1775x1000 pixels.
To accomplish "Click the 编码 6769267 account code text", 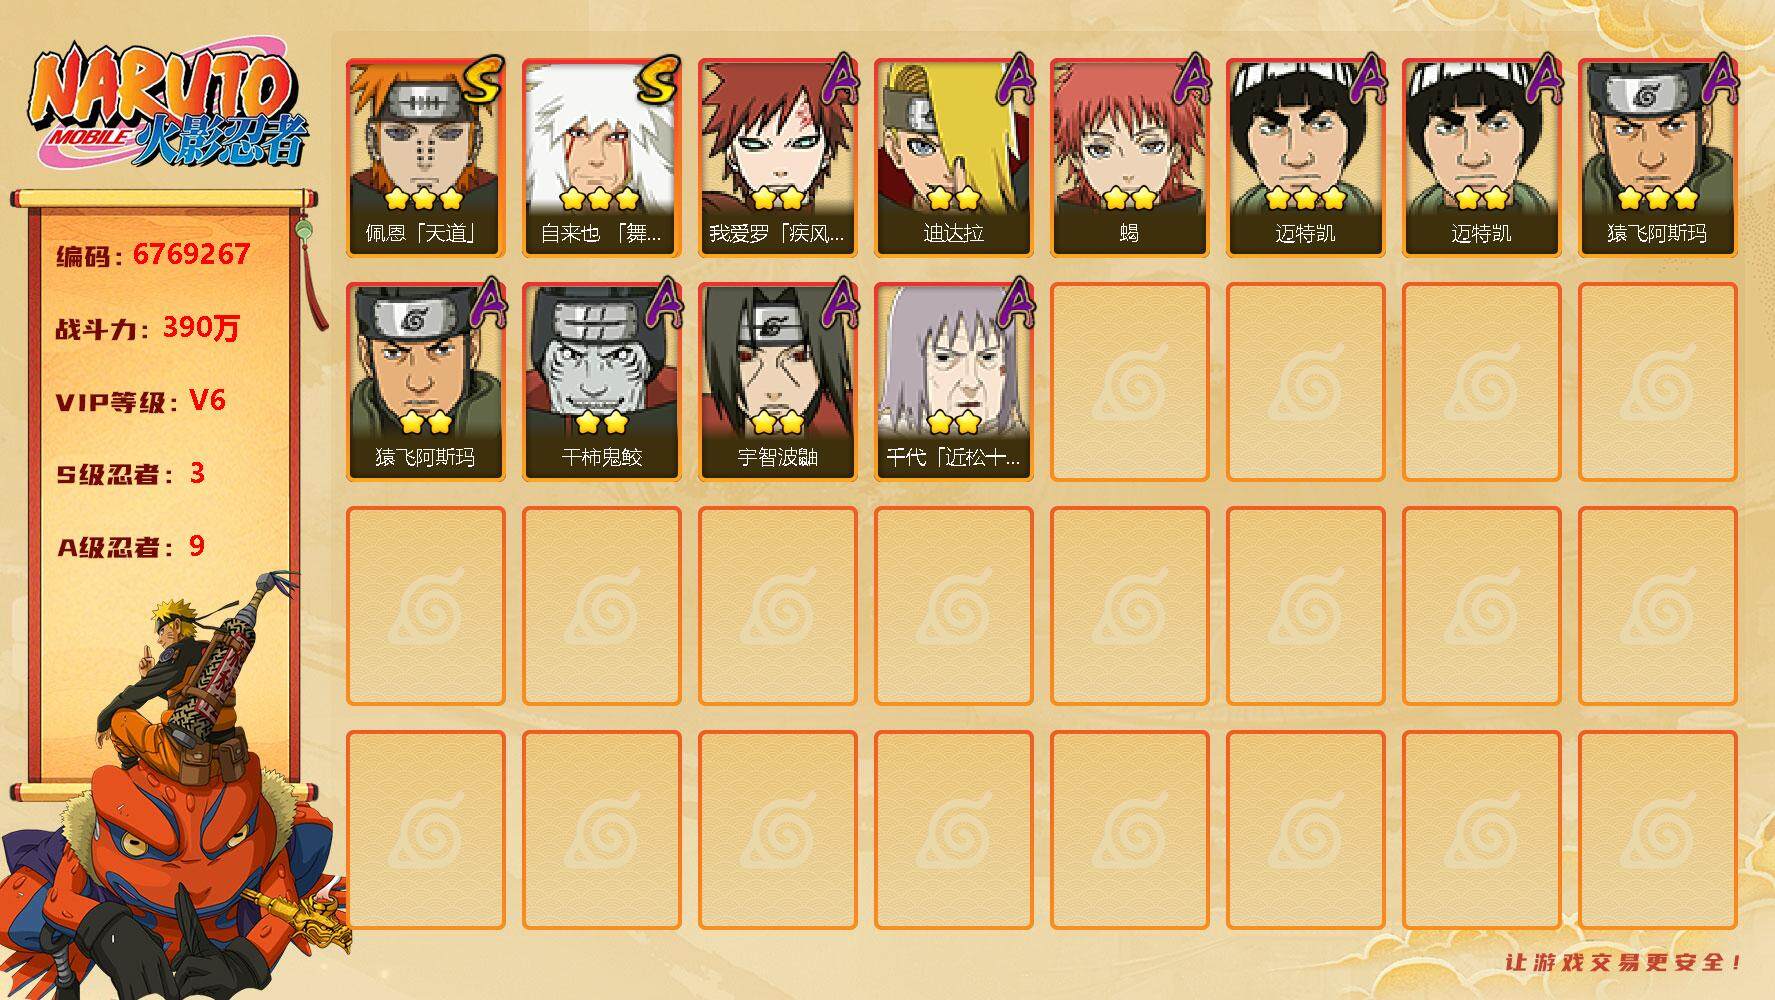I will point(153,255).
